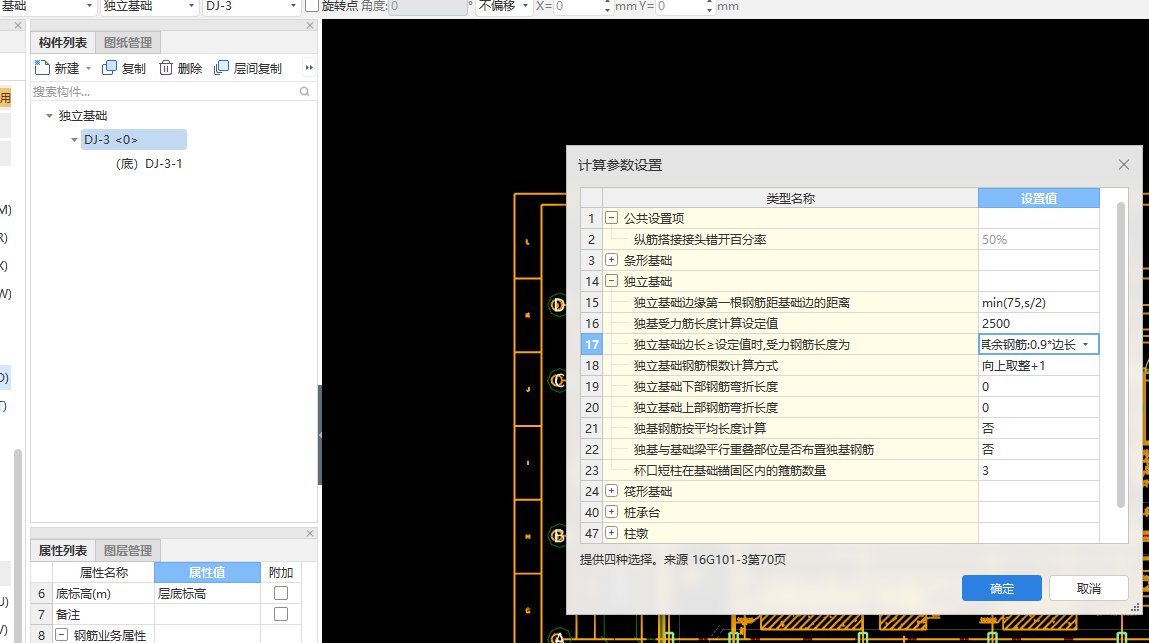Click the 层间复制 icon
This screenshot has height=643, width=1149.
[221, 67]
